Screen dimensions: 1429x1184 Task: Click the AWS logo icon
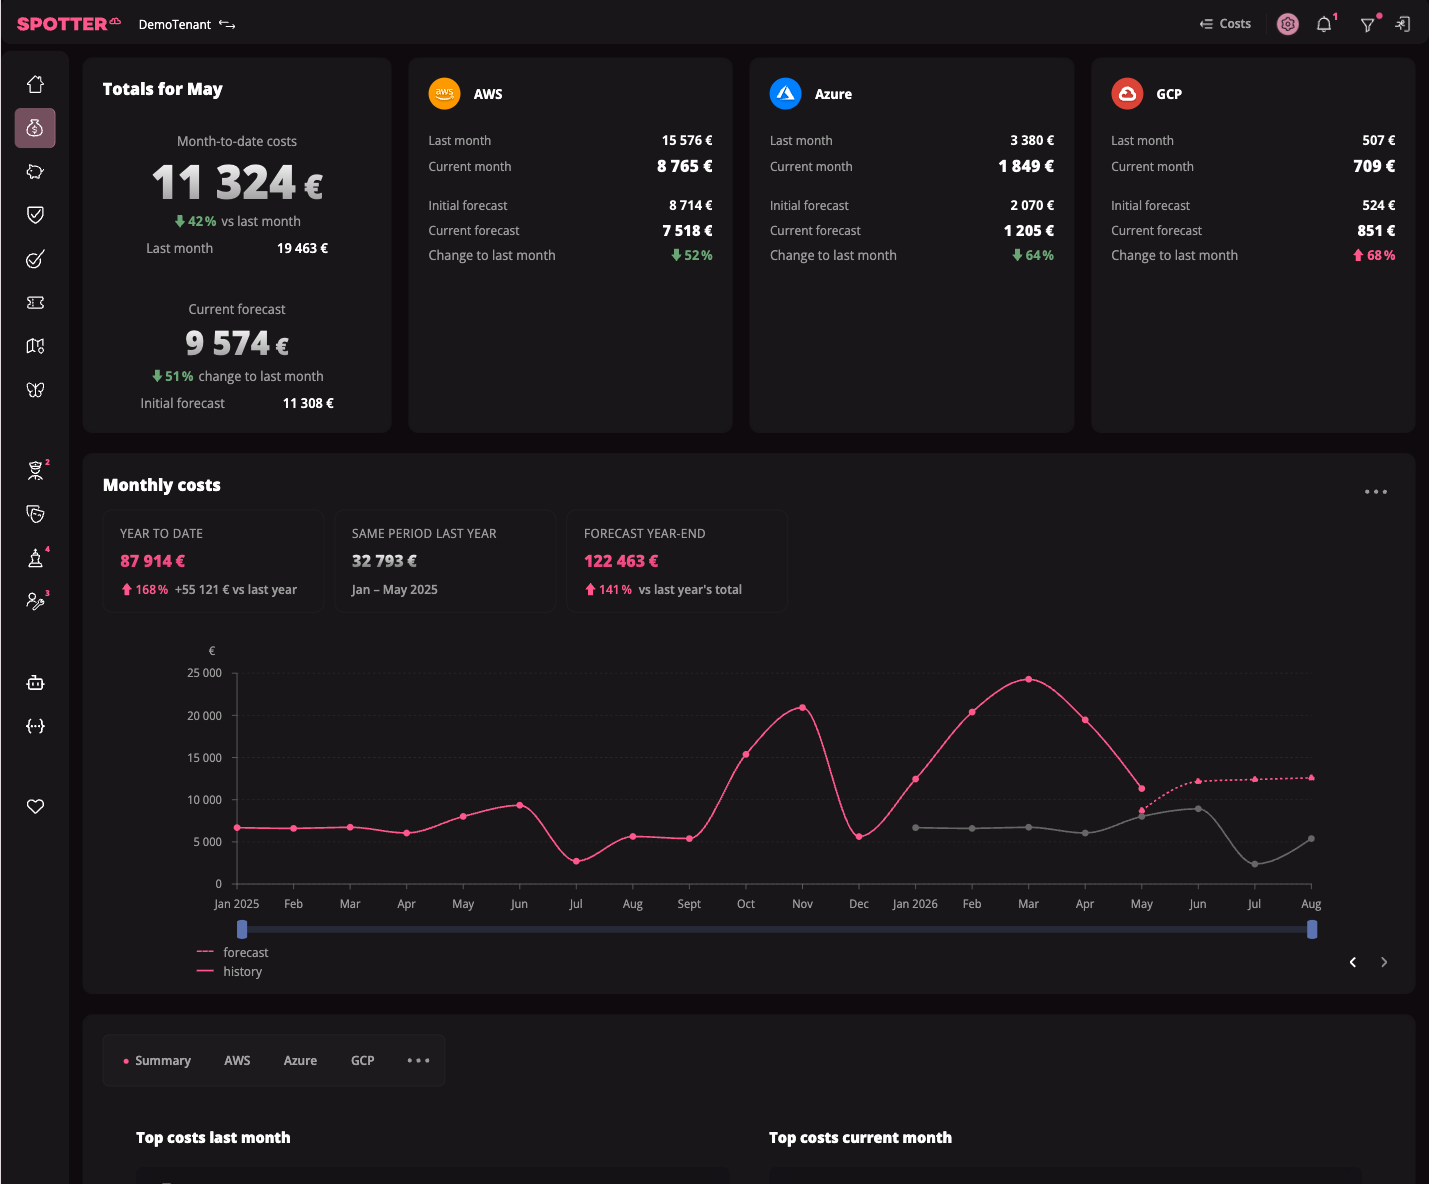445,94
